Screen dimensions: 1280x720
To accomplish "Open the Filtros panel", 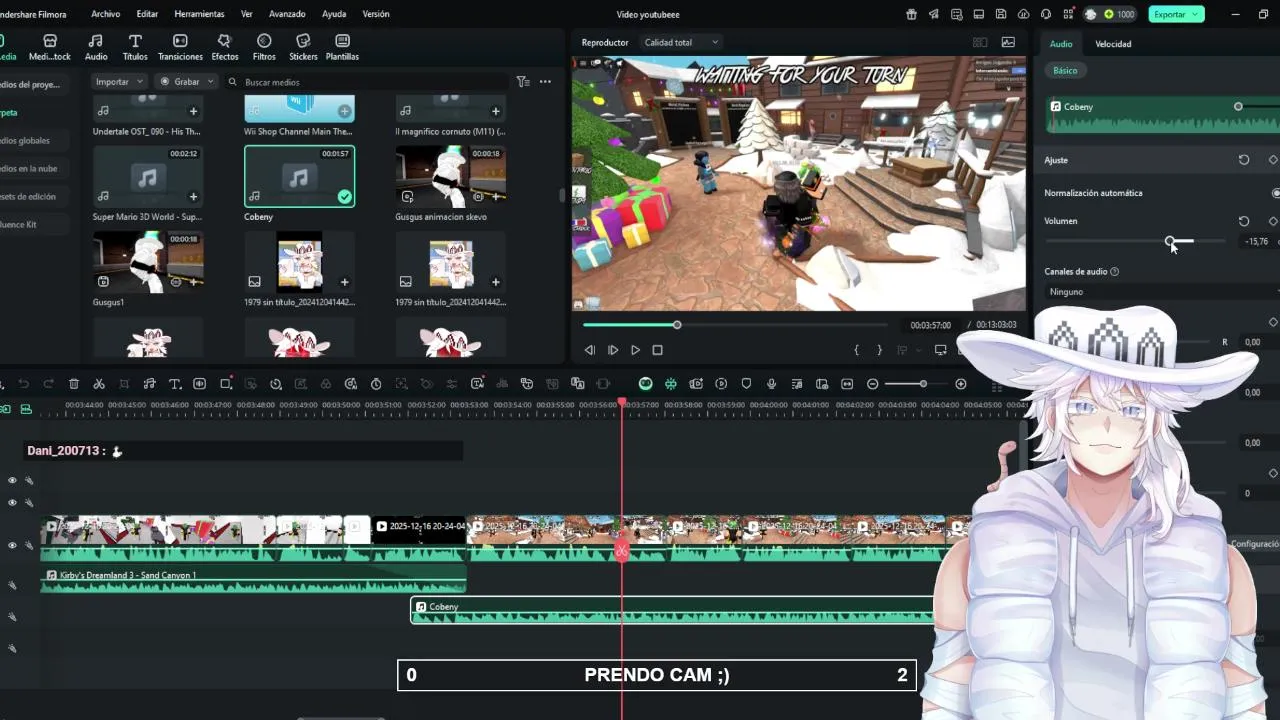I will click(264, 47).
